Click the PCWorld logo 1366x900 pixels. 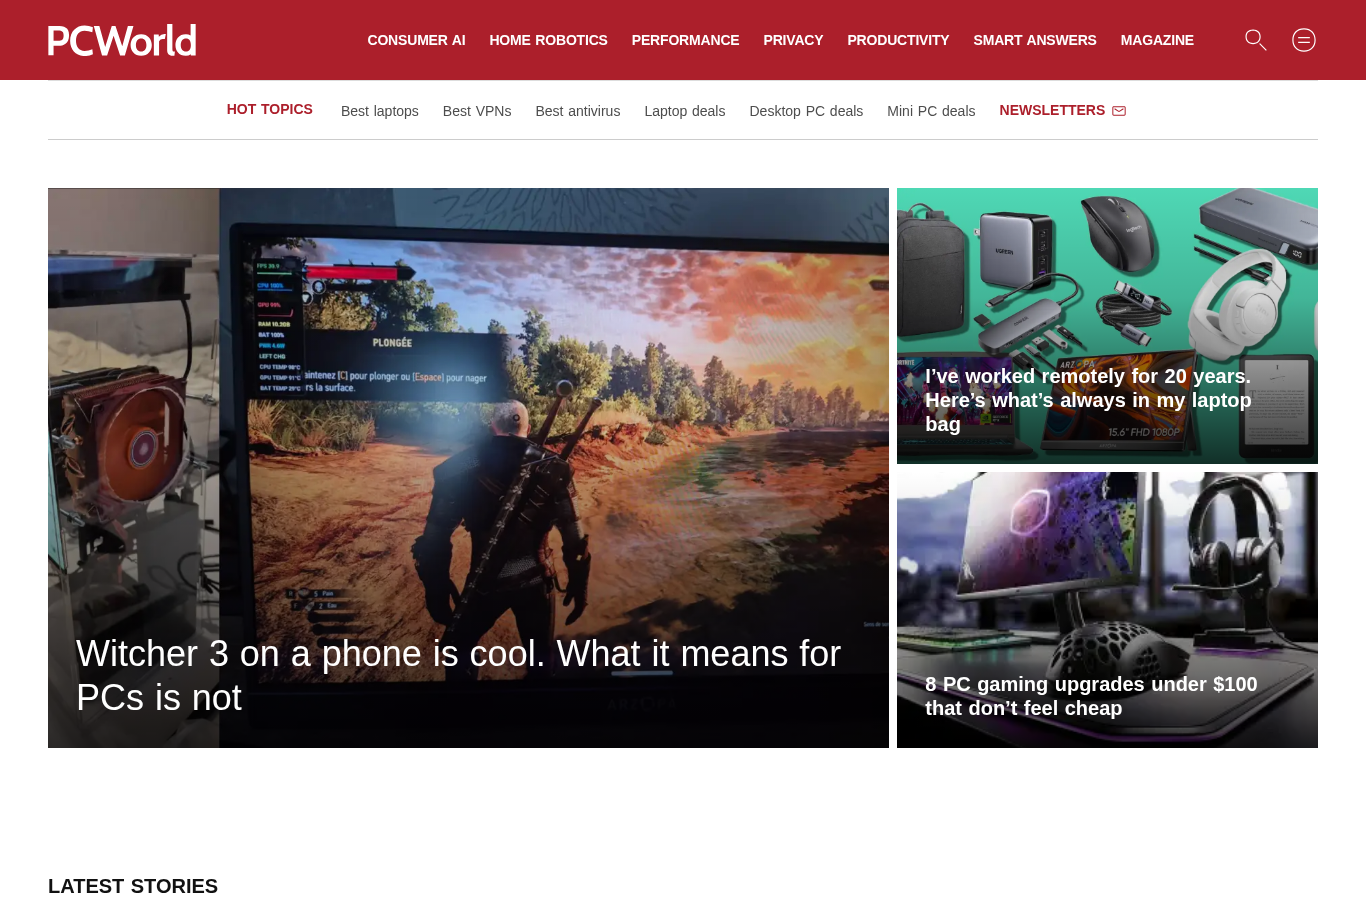(x=122, y=40)
